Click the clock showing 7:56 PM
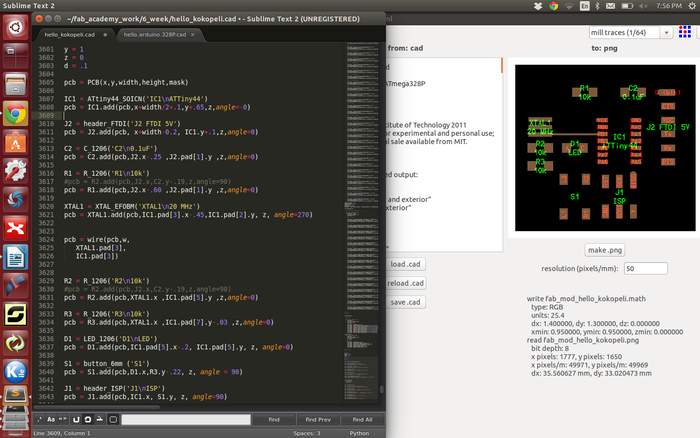Image resolution: width=700 pixels, height=438 pixels. (x=669, y=6)
